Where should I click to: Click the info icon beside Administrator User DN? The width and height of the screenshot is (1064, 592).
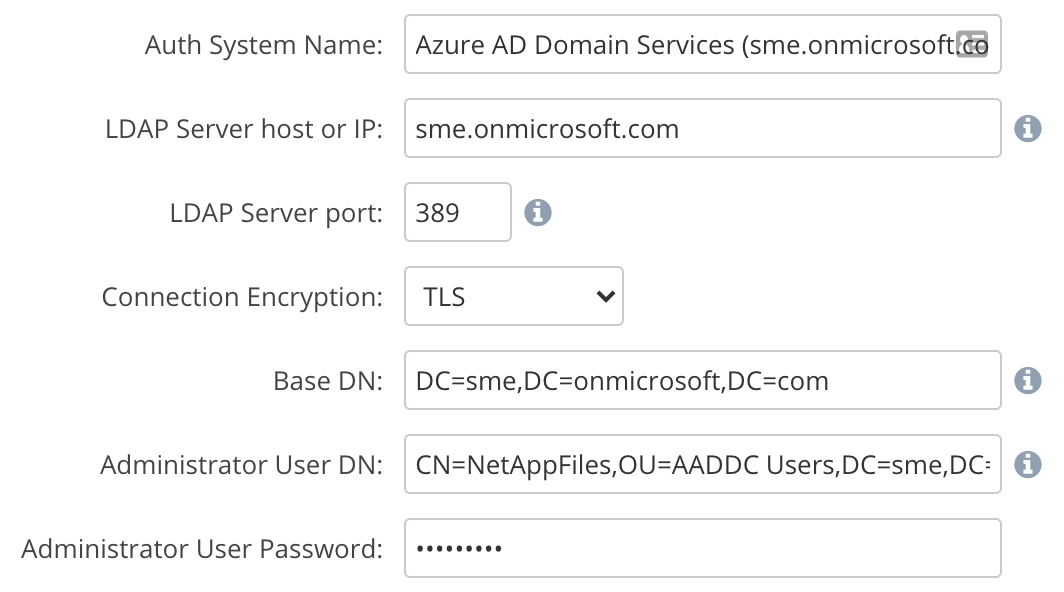tap(1029, 464)
